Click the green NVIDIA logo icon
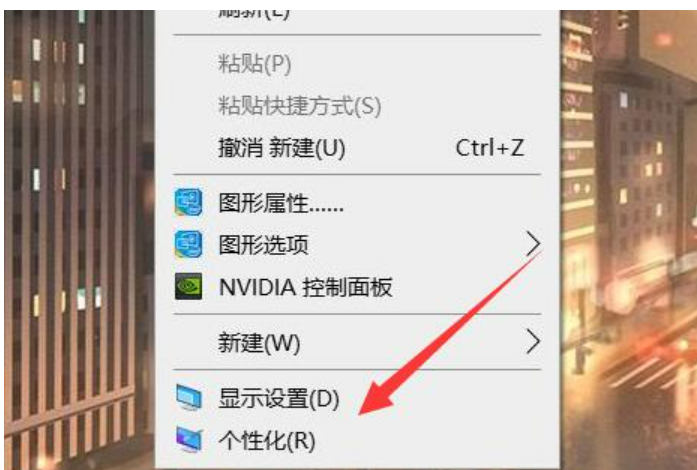Viewport: 697px width, 470px height. [x=188, y=286]
